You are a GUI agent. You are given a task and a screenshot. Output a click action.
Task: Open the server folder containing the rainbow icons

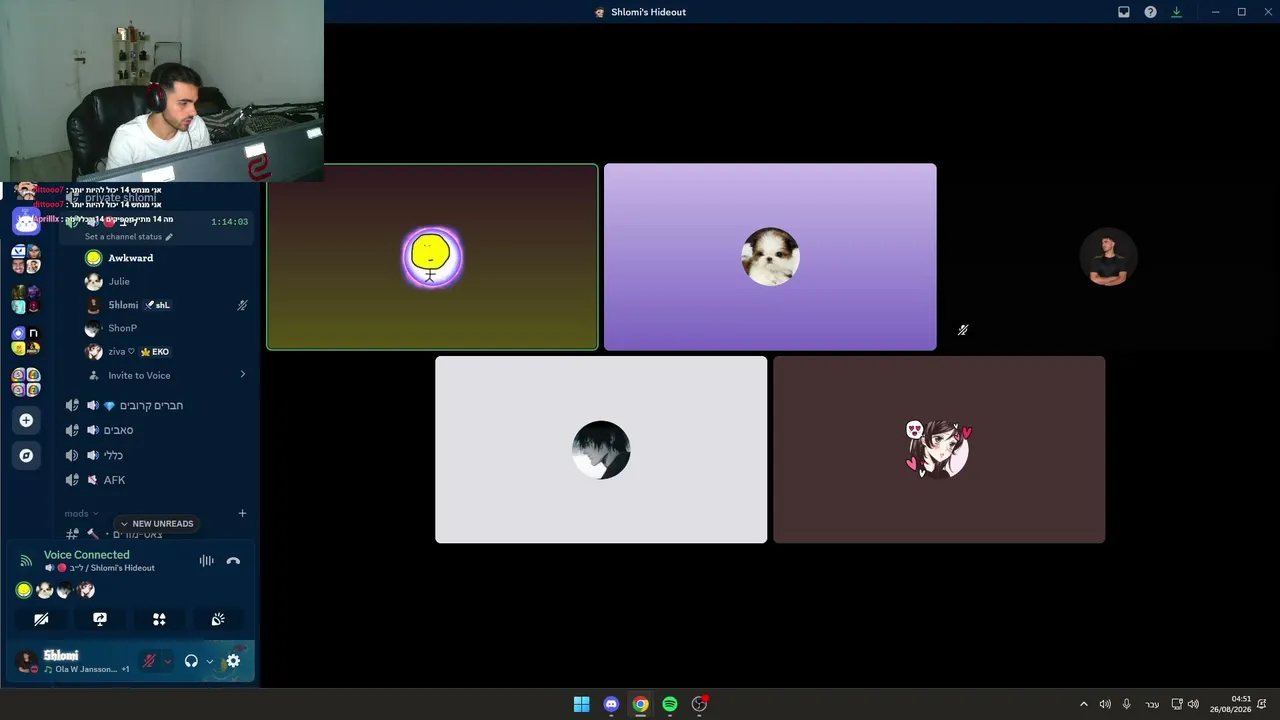(x=26, y=382)
